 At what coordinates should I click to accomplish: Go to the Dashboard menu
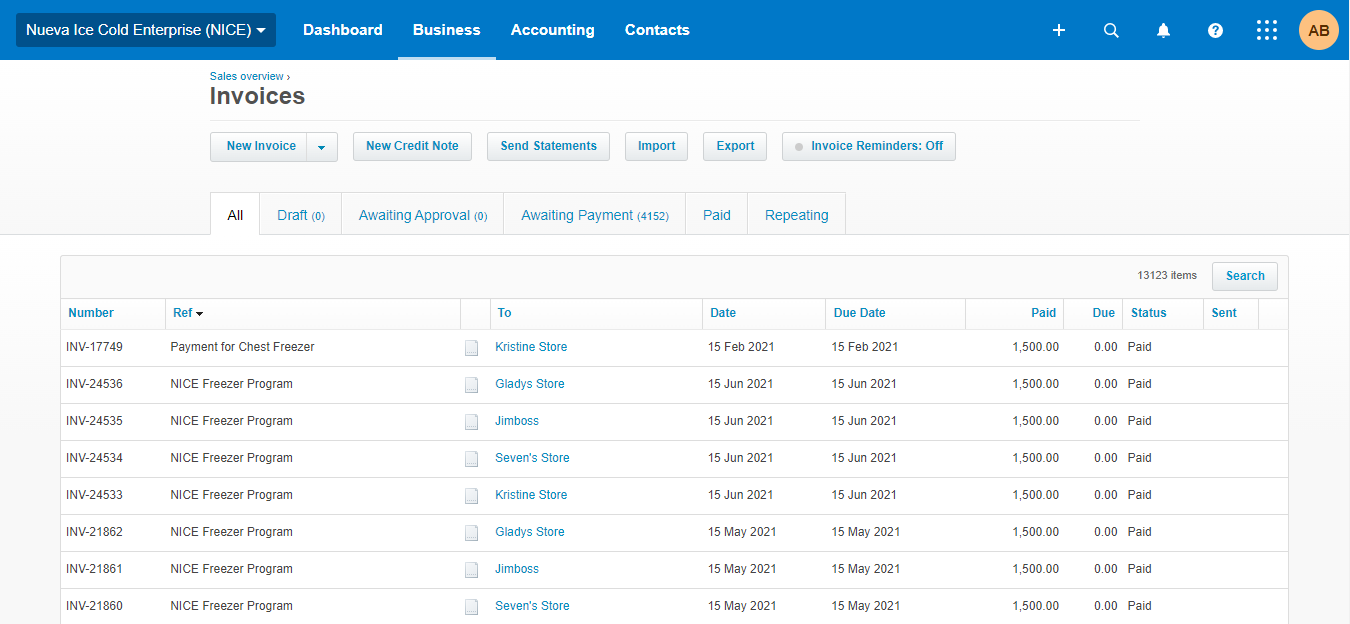point(343,30)
